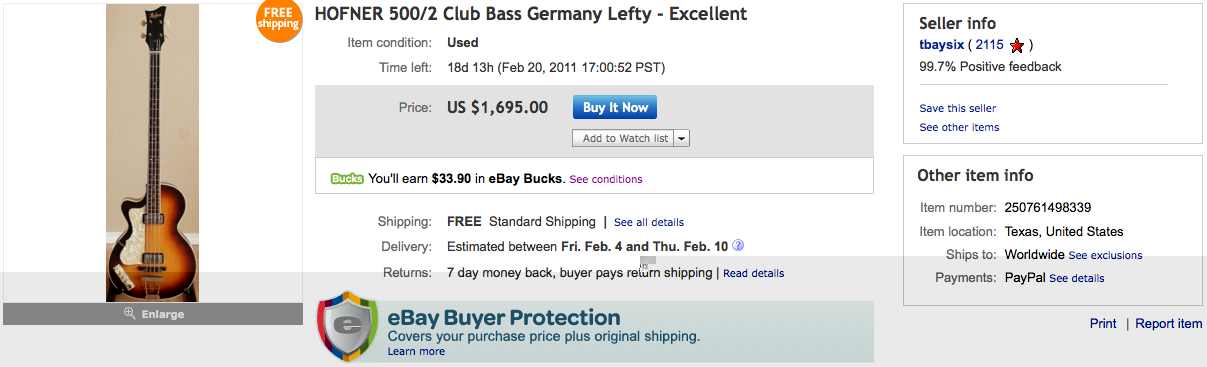Click Save this seller link

(958, 108)
